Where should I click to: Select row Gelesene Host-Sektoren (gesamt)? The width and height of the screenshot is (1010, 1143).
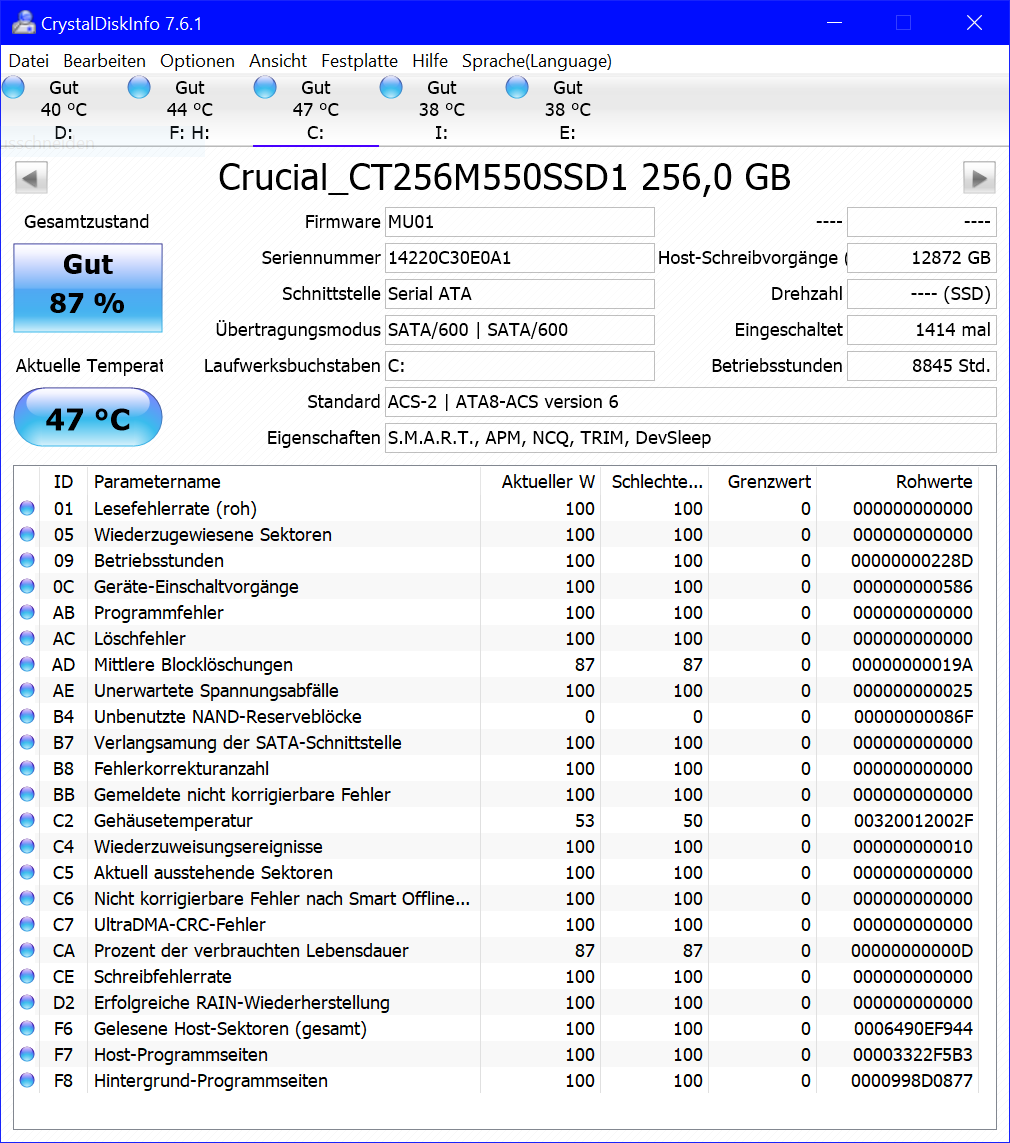[497, 1029]
